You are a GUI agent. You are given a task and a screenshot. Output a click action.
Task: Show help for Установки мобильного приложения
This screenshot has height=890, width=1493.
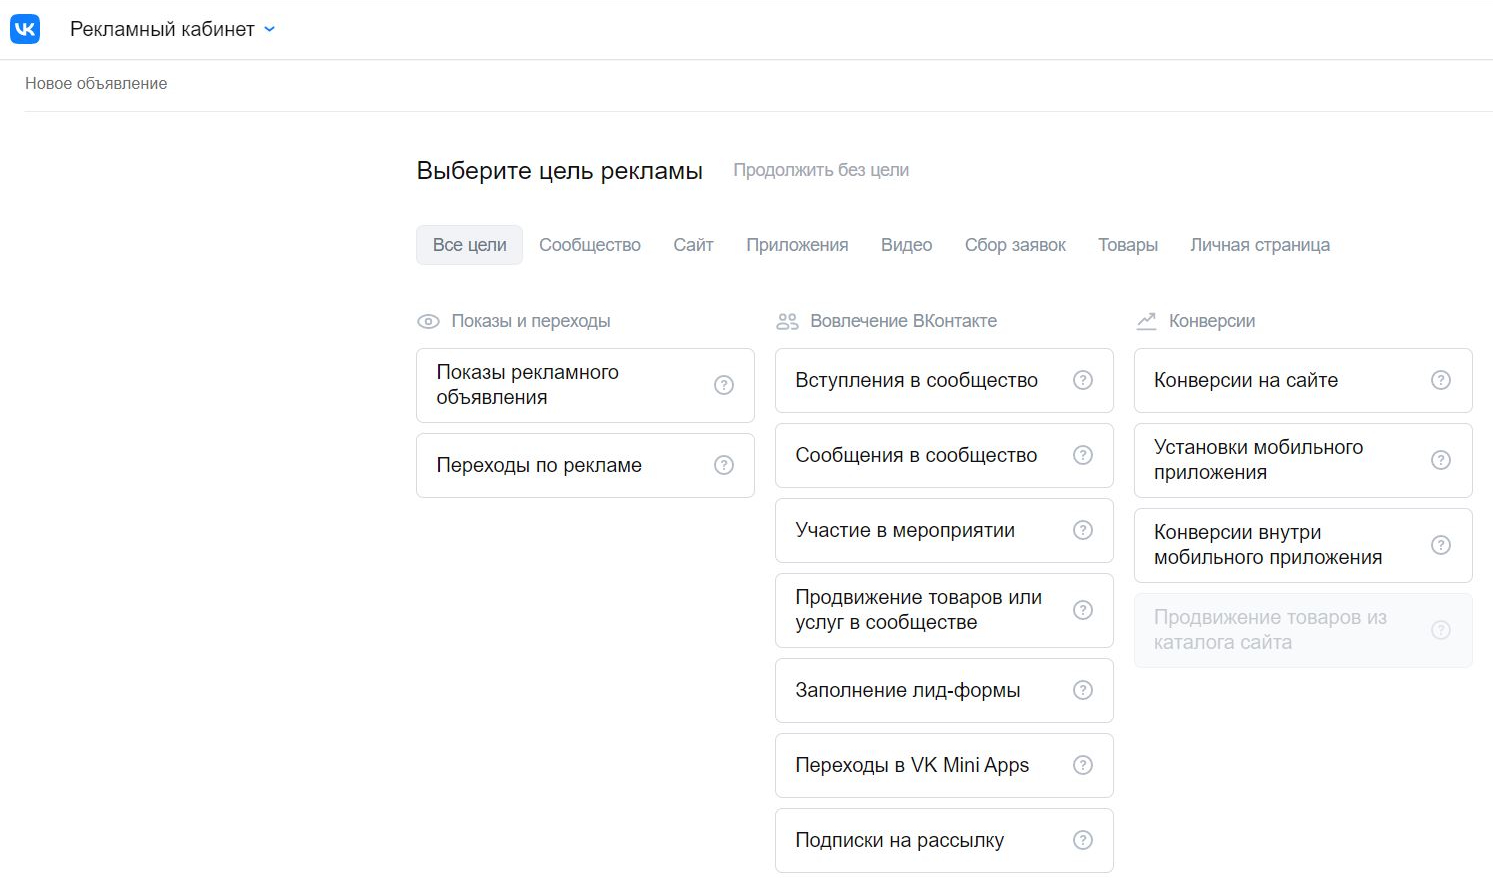click(x=1441, y=460)
